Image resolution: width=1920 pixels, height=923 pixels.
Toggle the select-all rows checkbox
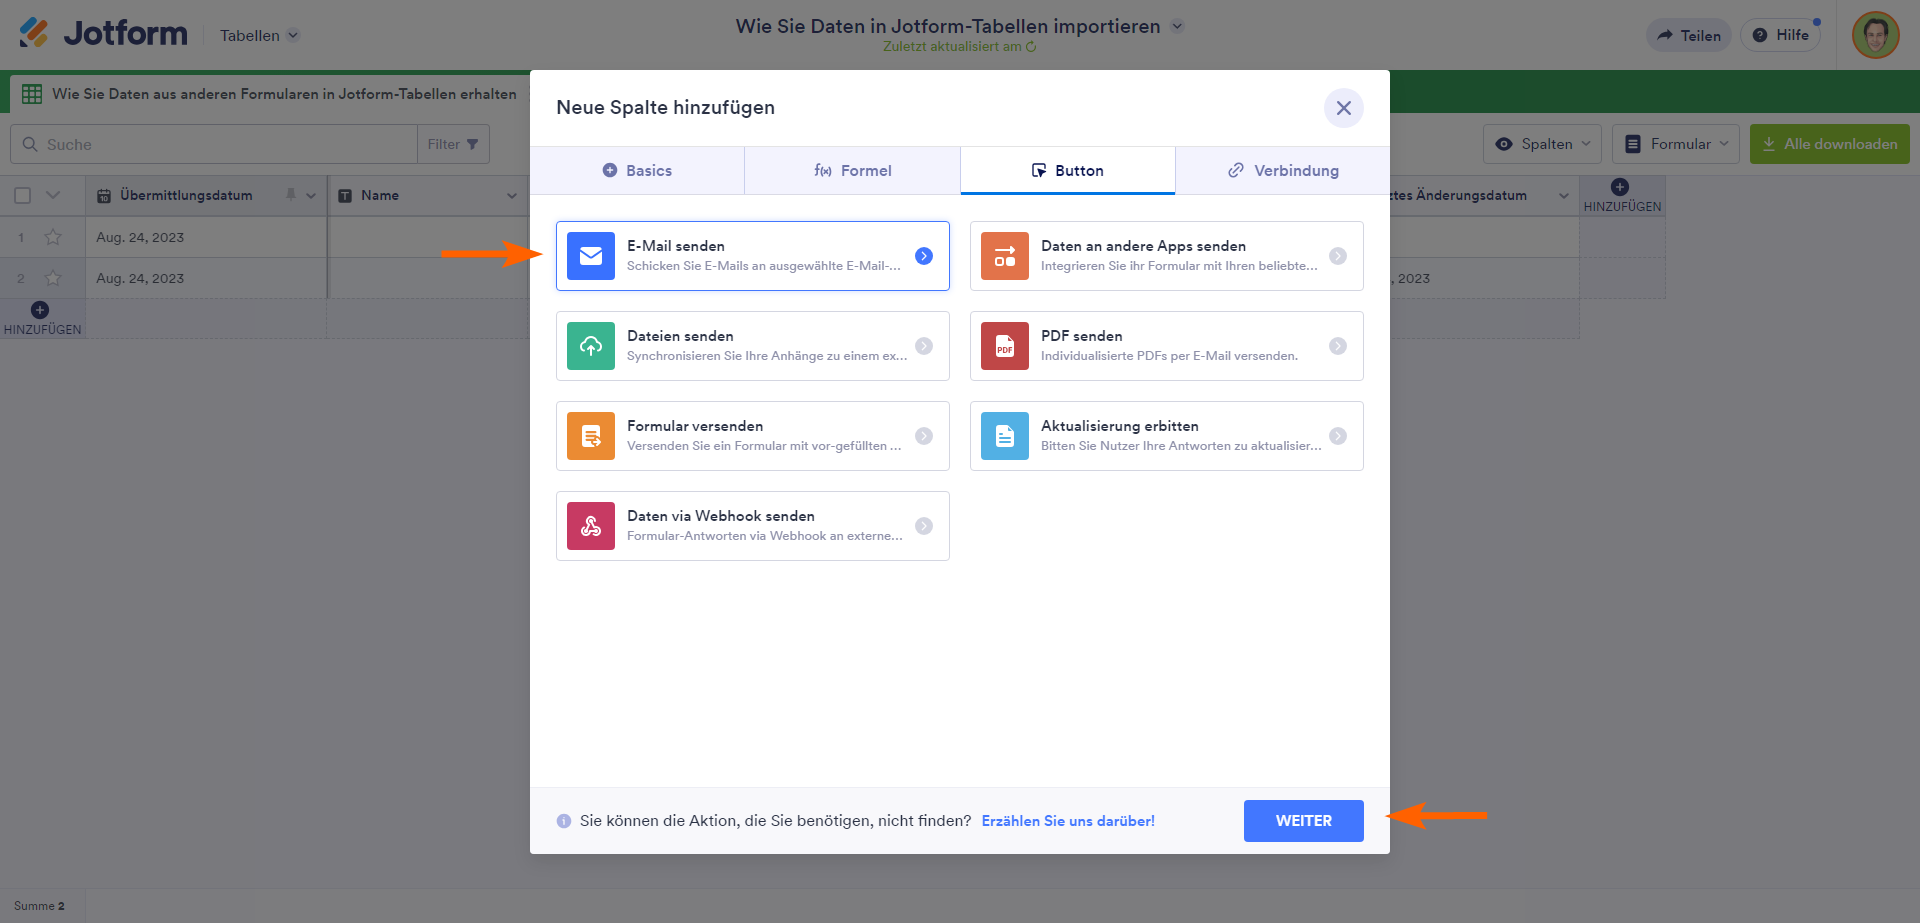tap(23, 196)
